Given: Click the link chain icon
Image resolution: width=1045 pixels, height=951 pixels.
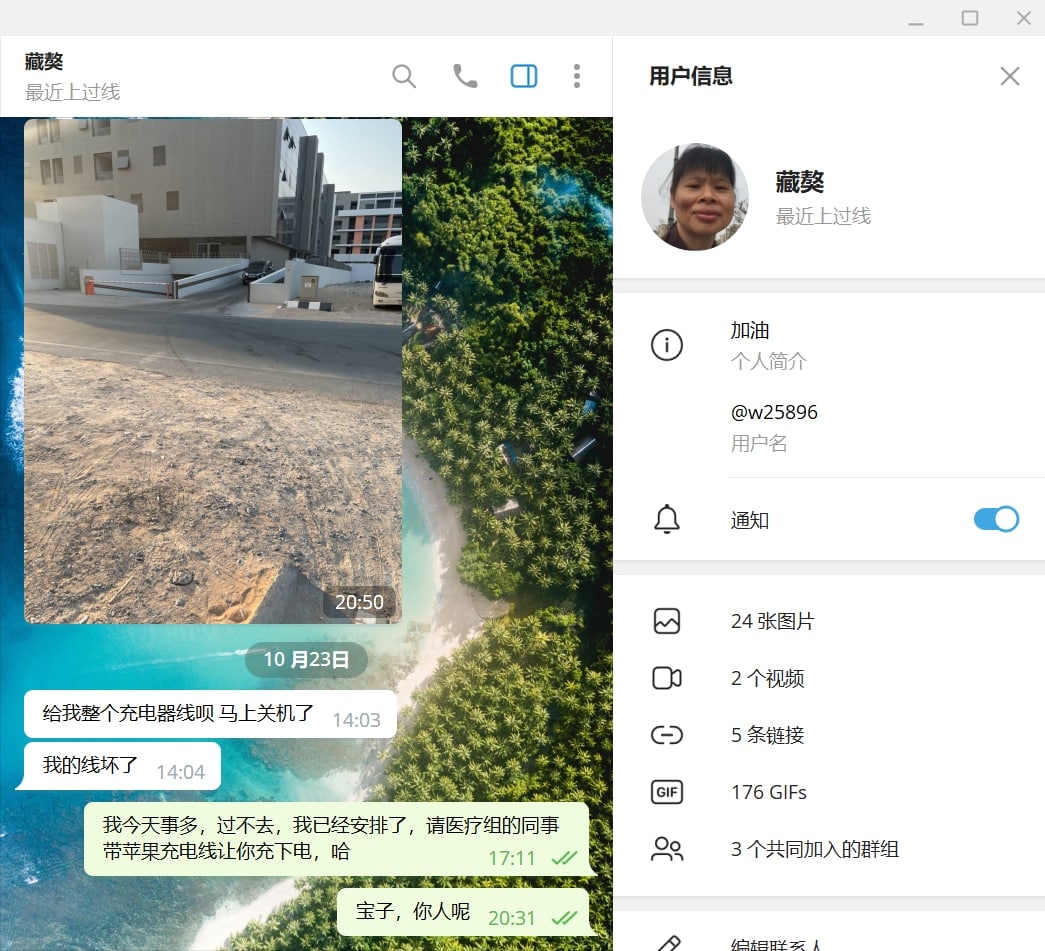Looking at the screenshot, I should tap(666, 735).
